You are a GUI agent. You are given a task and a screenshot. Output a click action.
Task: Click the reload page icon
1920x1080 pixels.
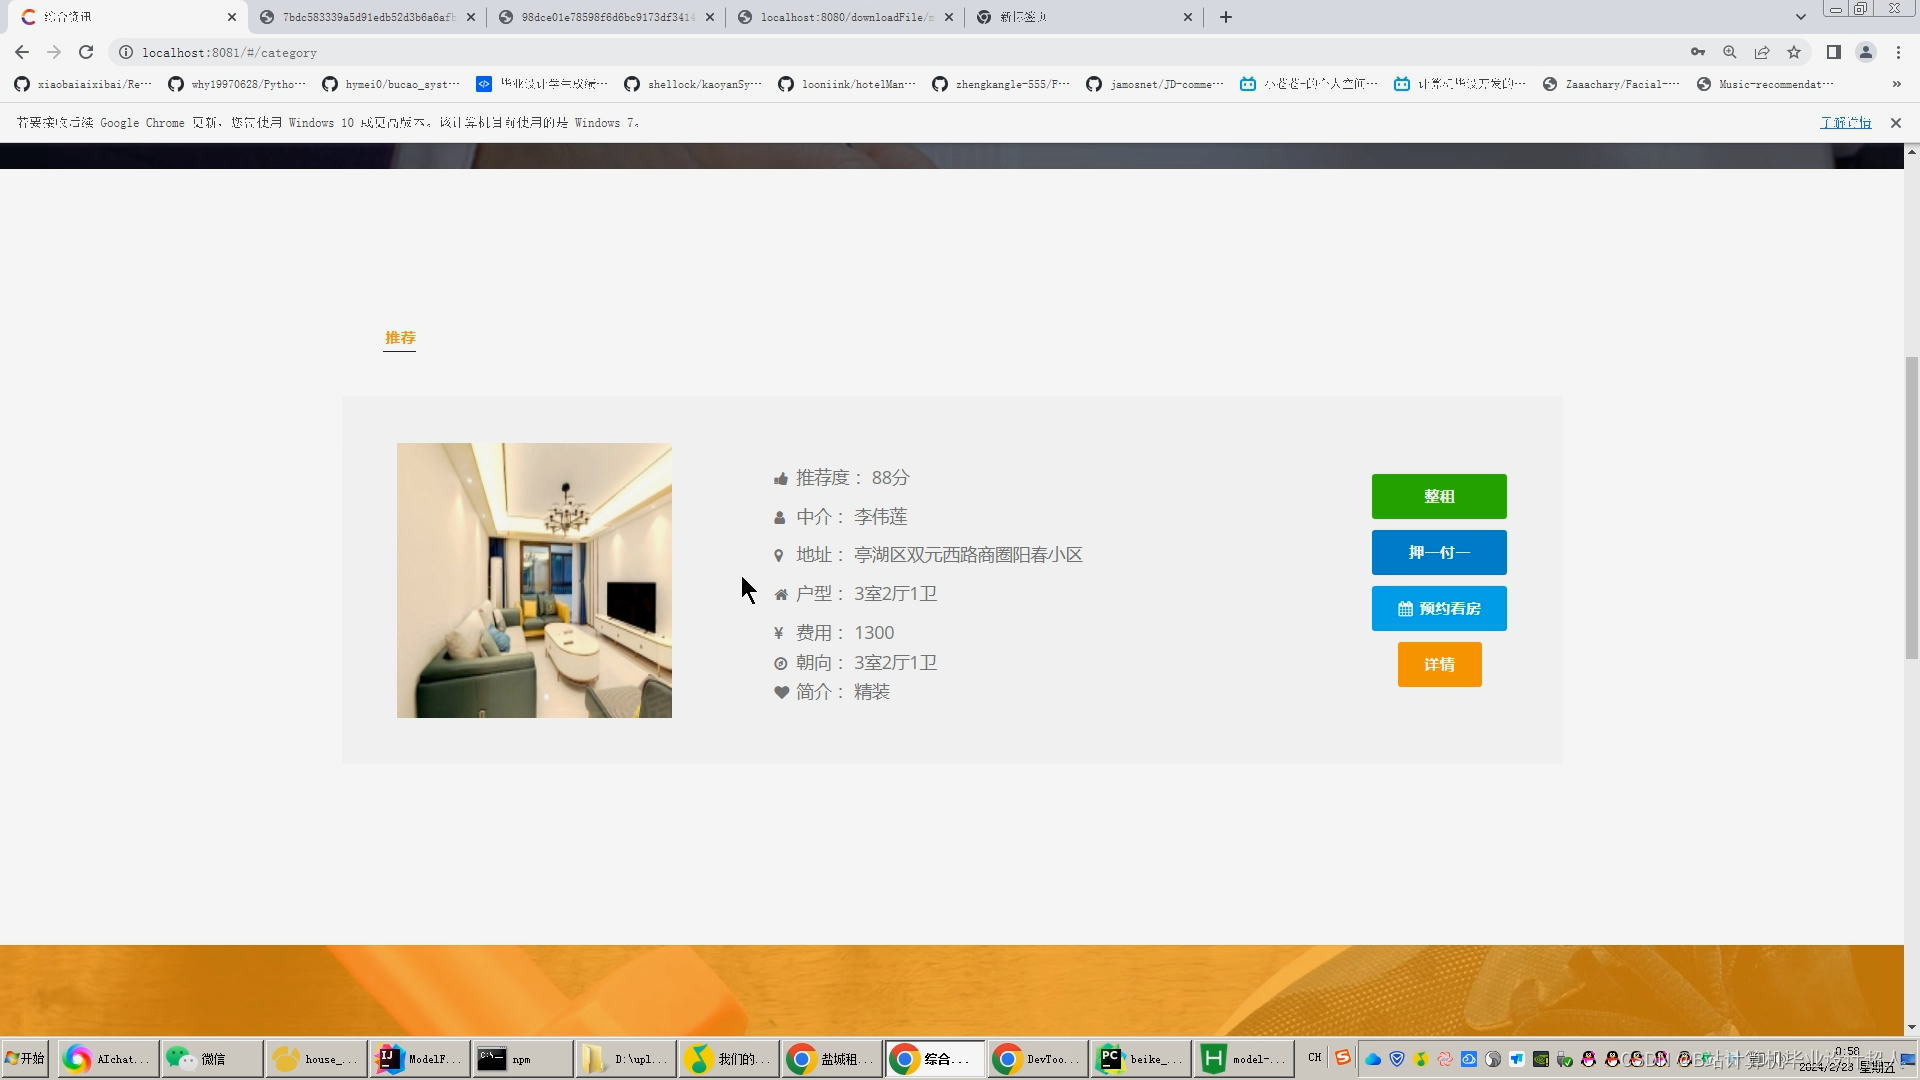pos(86,52)
